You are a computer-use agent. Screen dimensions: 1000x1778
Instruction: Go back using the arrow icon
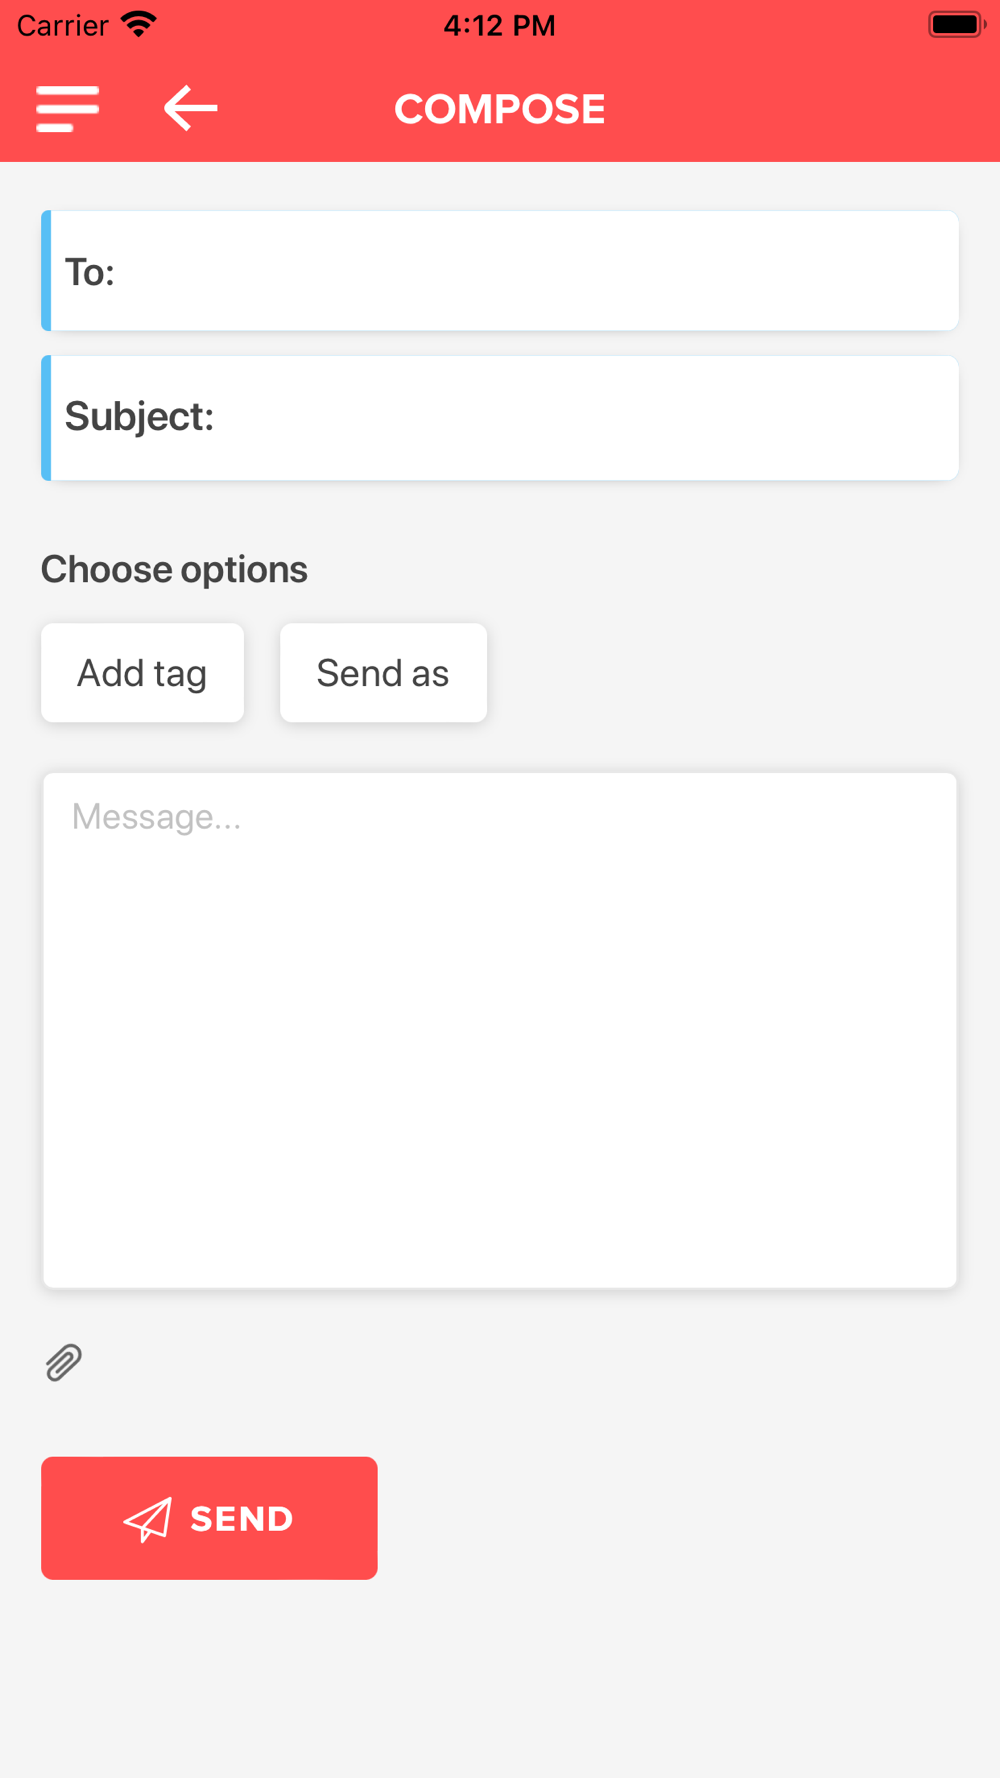190,108
